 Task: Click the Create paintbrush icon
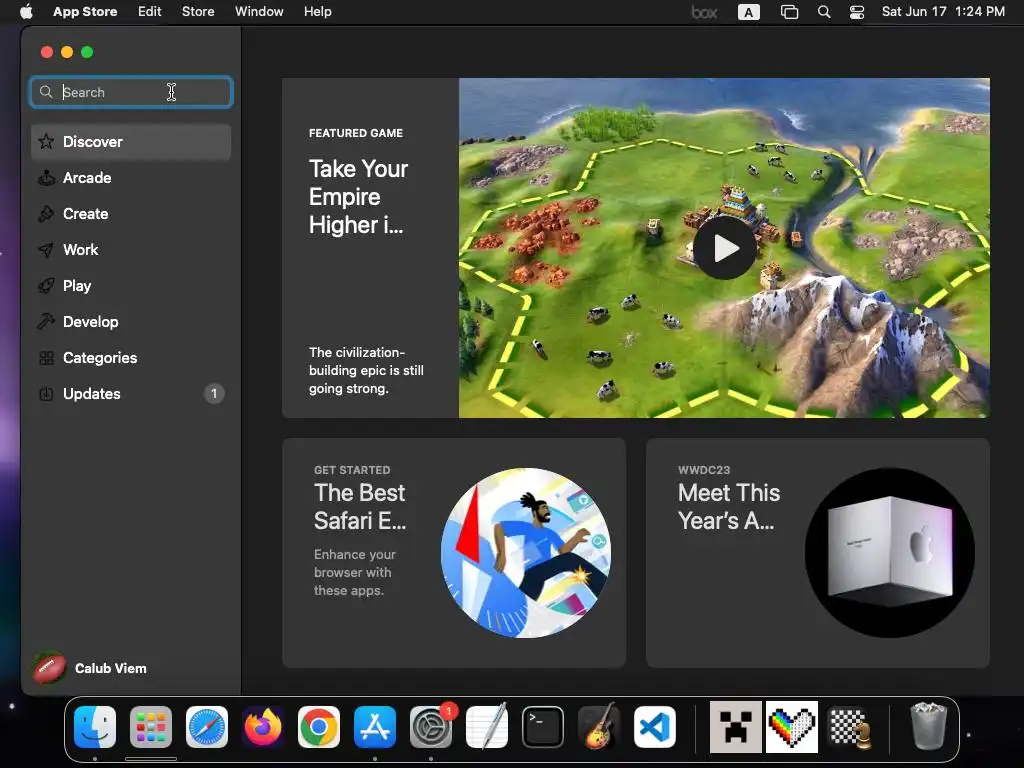pyautogui.click(x=46, y=214)
